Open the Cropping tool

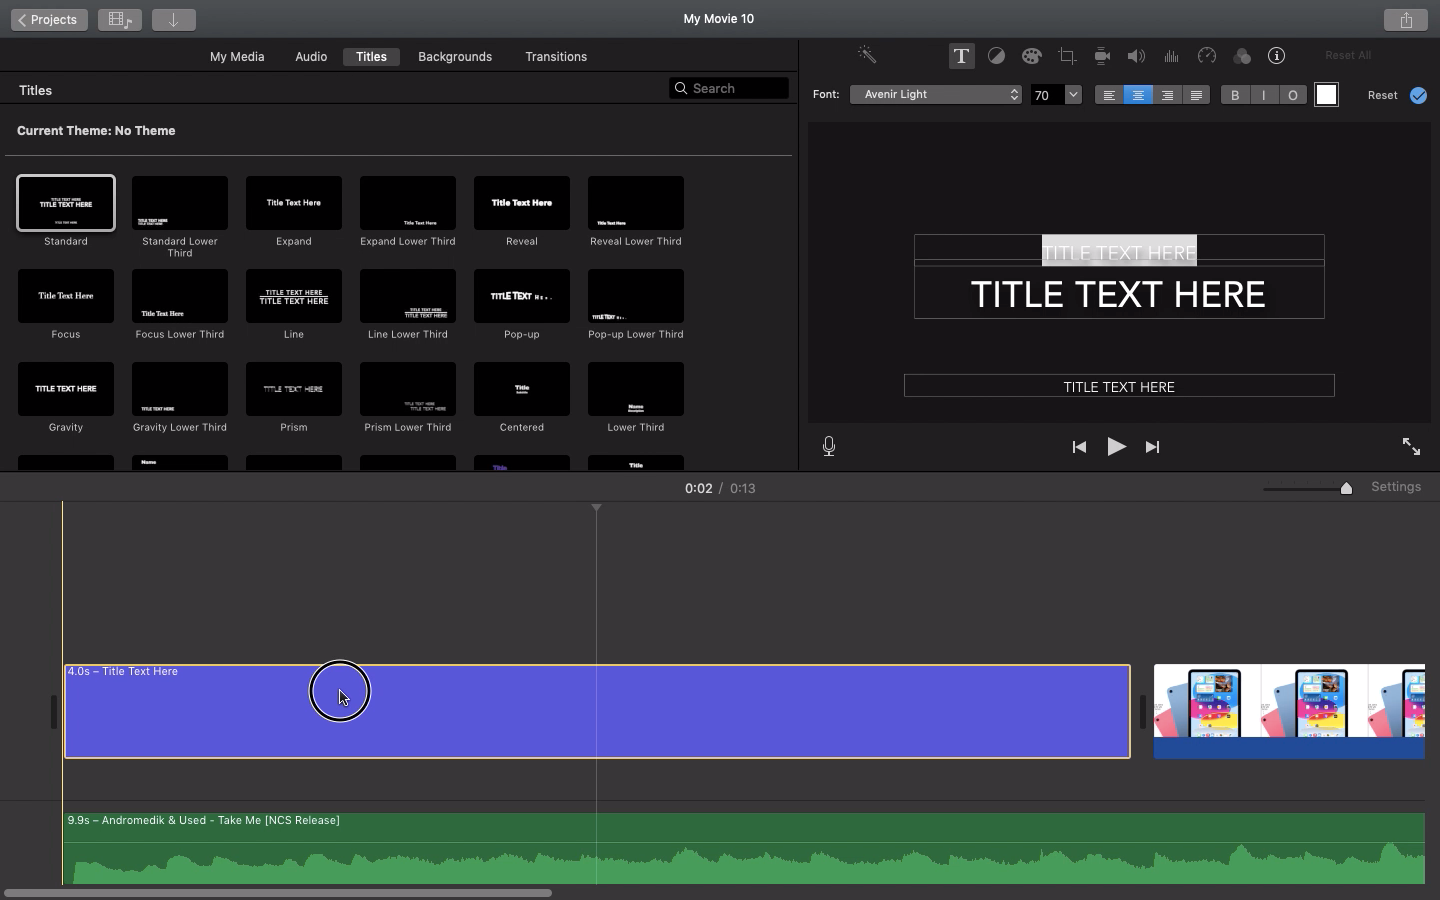point(1066,56)
